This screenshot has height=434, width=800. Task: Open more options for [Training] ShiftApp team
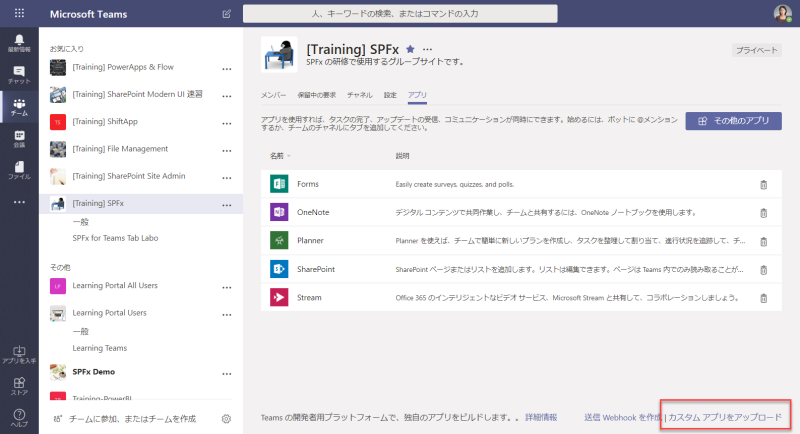point(227,123)
